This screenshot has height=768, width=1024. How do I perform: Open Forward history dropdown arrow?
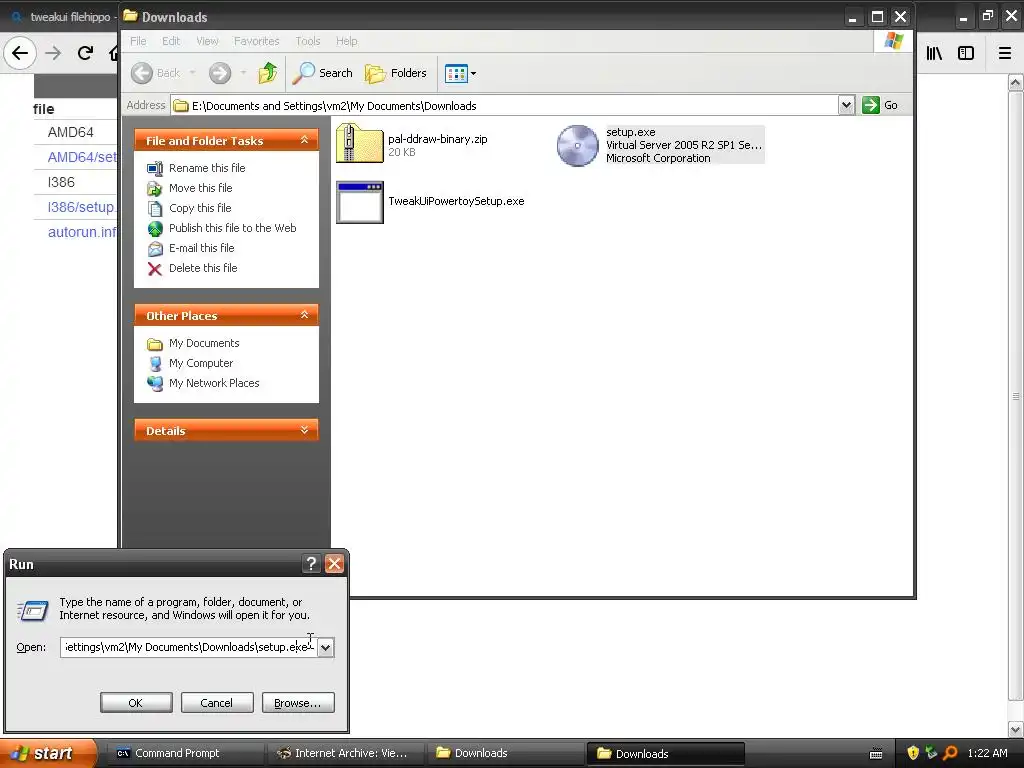243,73
